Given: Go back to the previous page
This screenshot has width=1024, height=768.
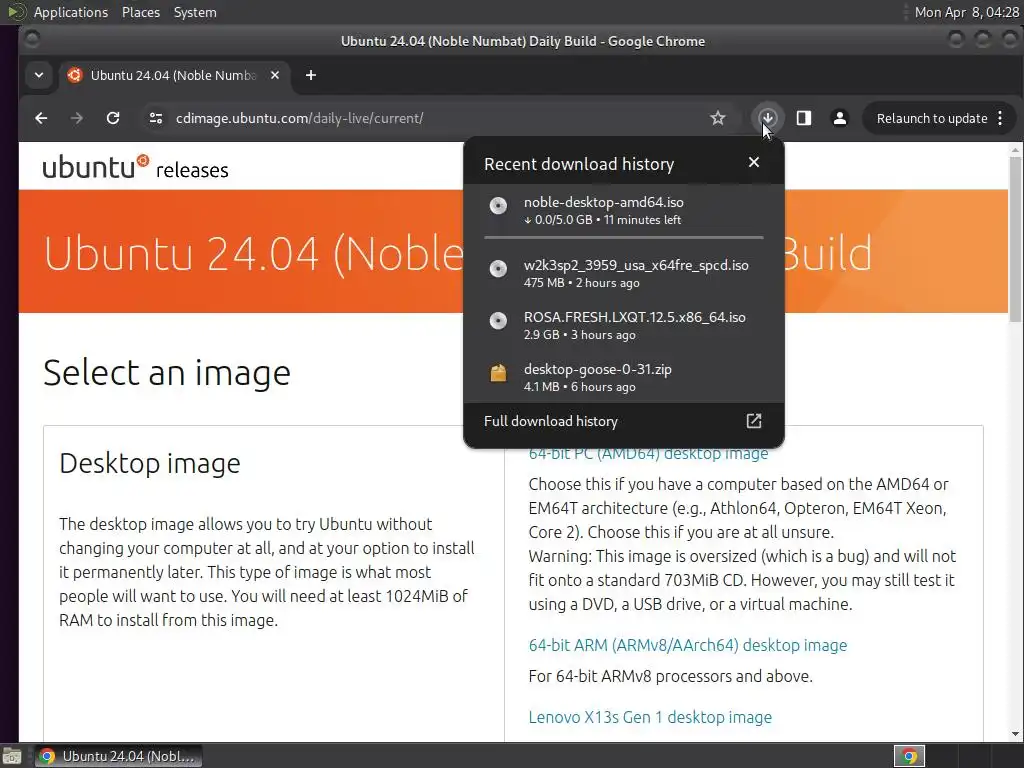Looking at the screenshot, I should (x=41, y=118).
